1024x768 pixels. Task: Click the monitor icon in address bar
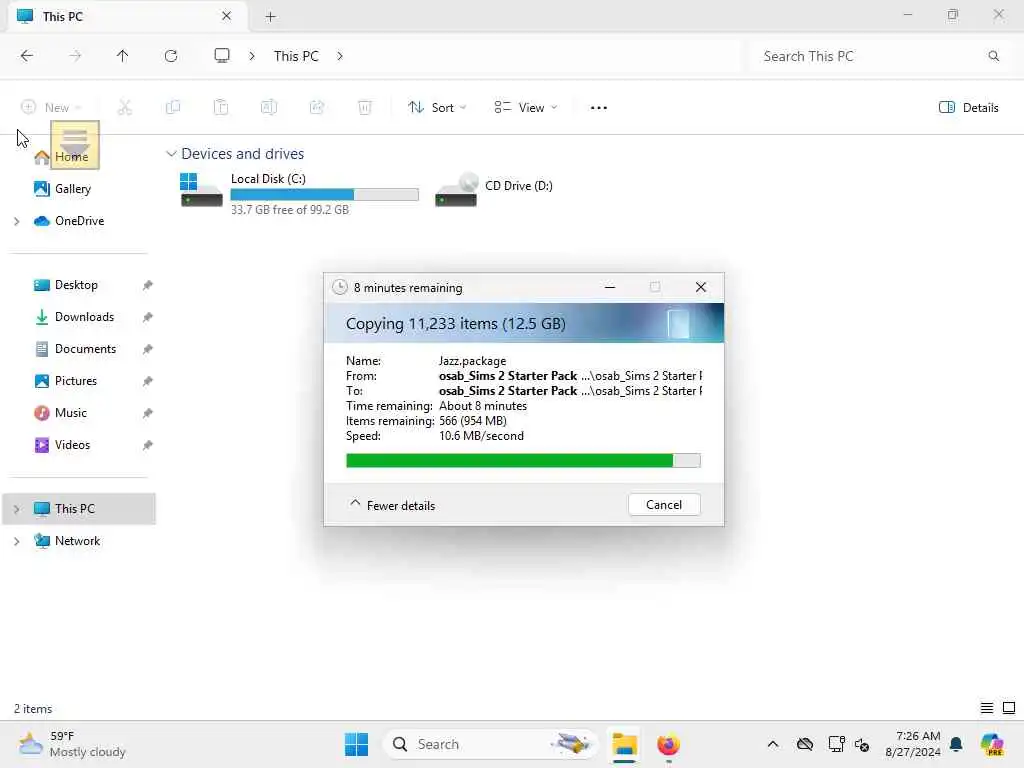(222, 56)
